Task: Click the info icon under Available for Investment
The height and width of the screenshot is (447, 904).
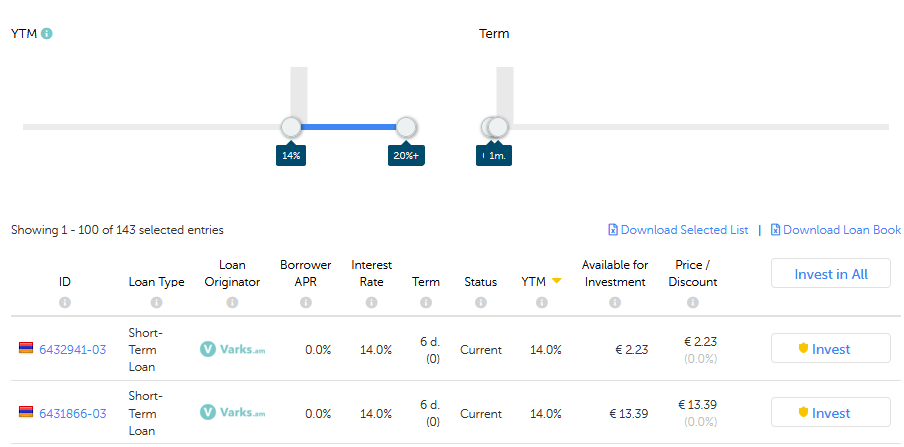Action: (614, 302)
